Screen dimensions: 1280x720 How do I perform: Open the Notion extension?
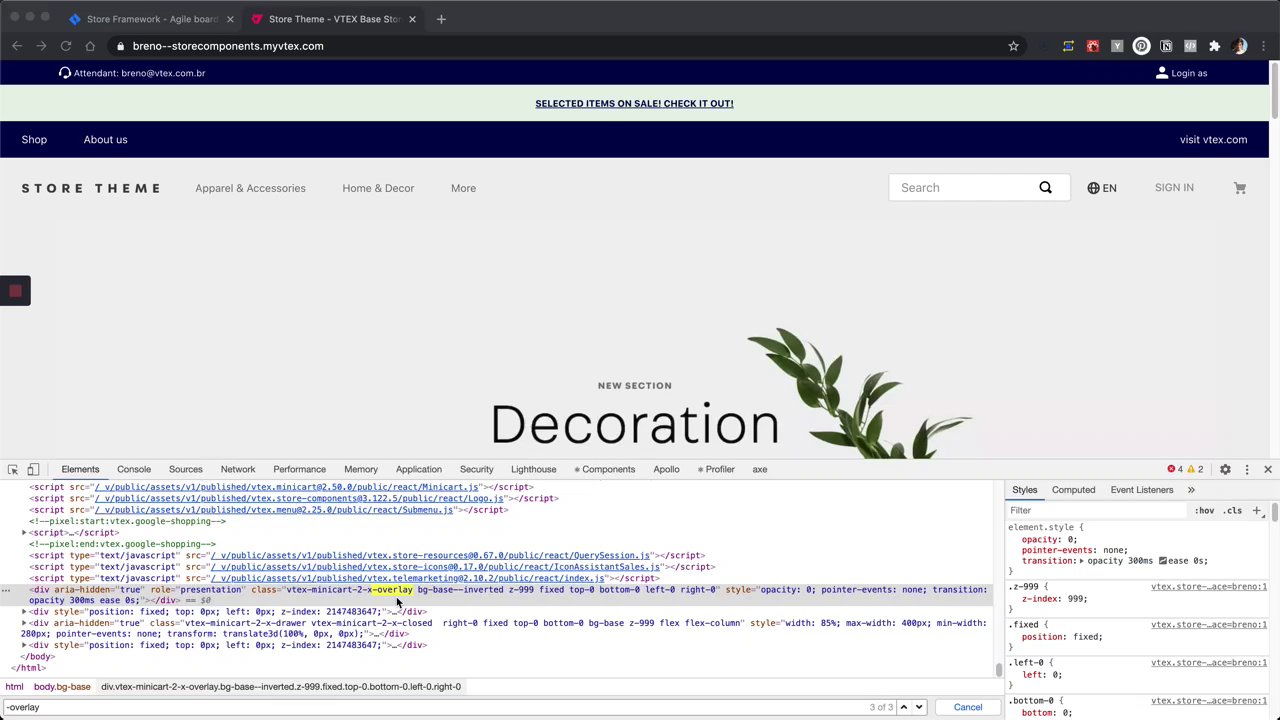pos(1166,46)
